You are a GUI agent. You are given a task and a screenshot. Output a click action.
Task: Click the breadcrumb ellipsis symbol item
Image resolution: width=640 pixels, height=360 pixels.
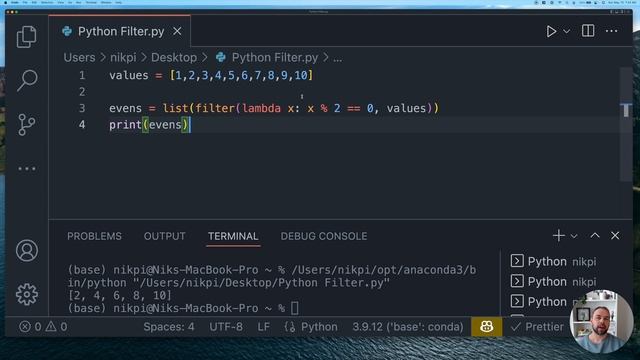point(338,58)
